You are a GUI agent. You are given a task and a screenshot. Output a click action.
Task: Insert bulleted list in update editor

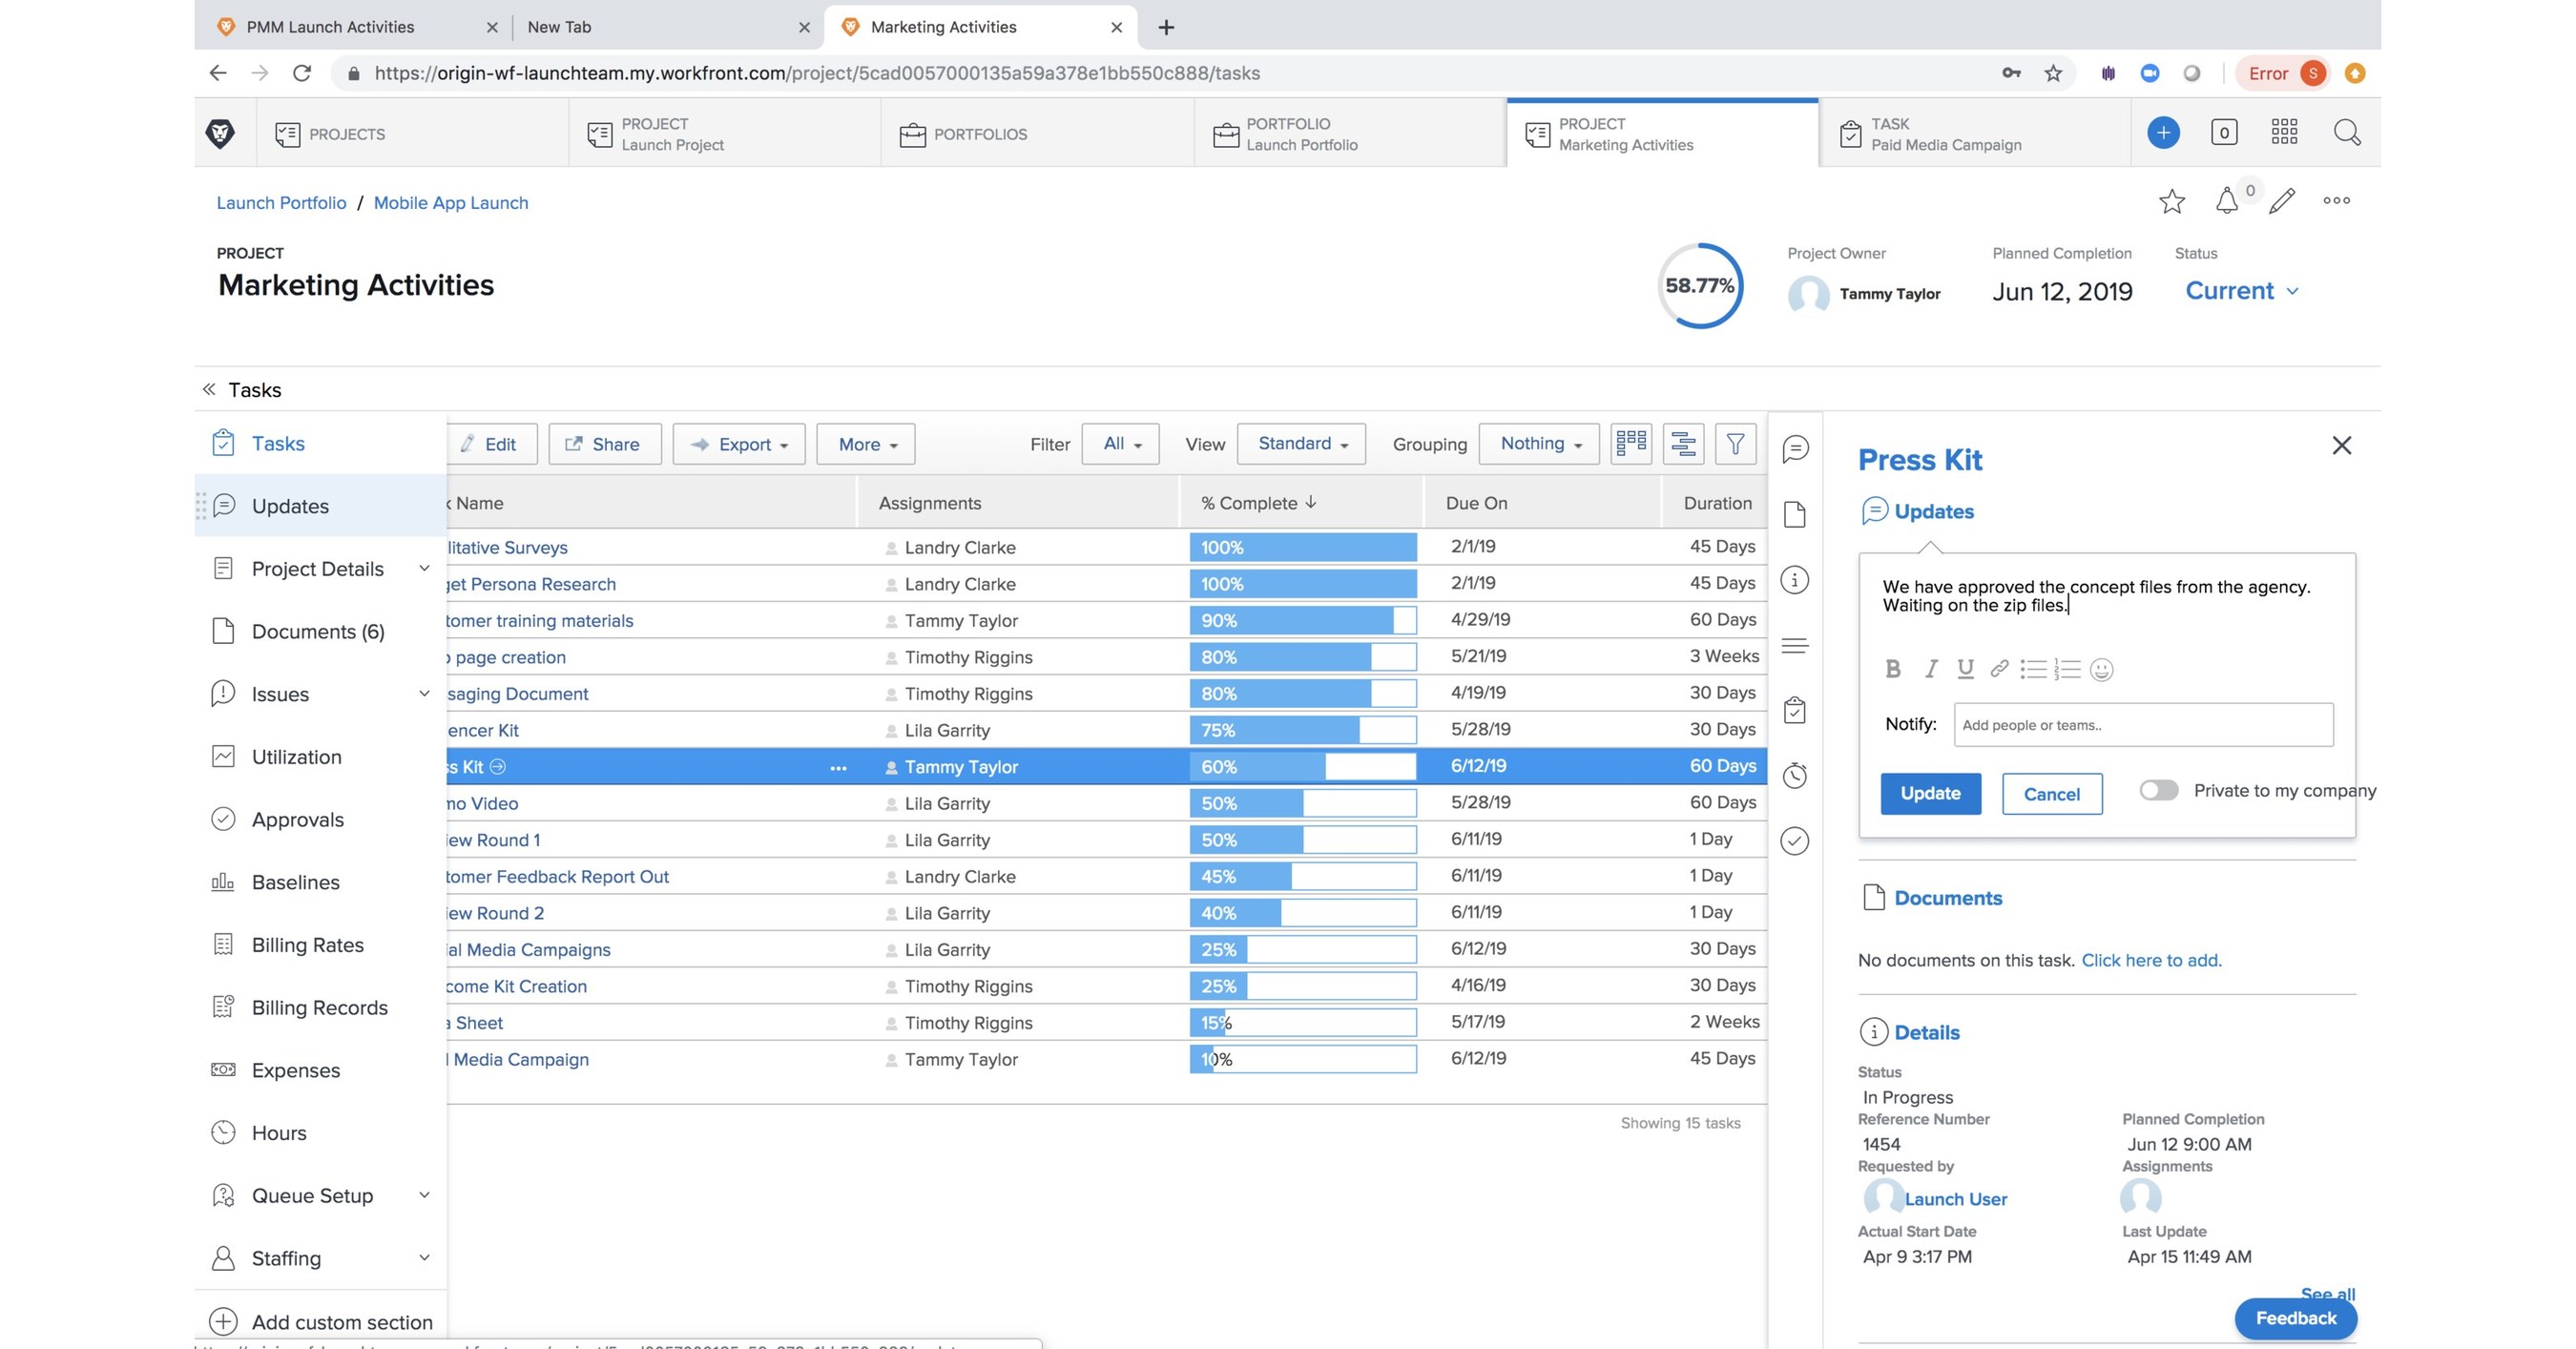(x=2032, y=669)
